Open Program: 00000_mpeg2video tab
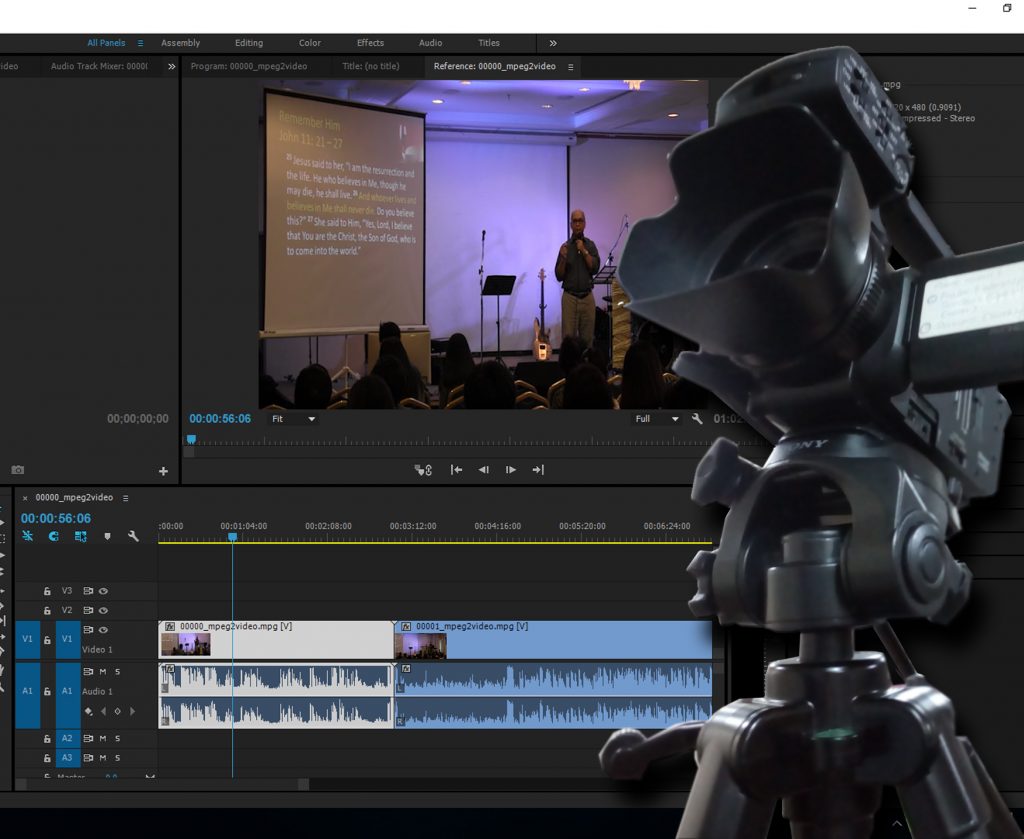This screenshot has height=839, width=1024. pos(249,67)
